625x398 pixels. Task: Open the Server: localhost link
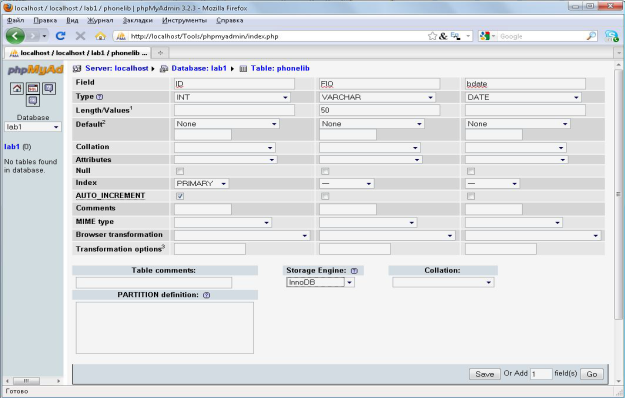(116, 69)
